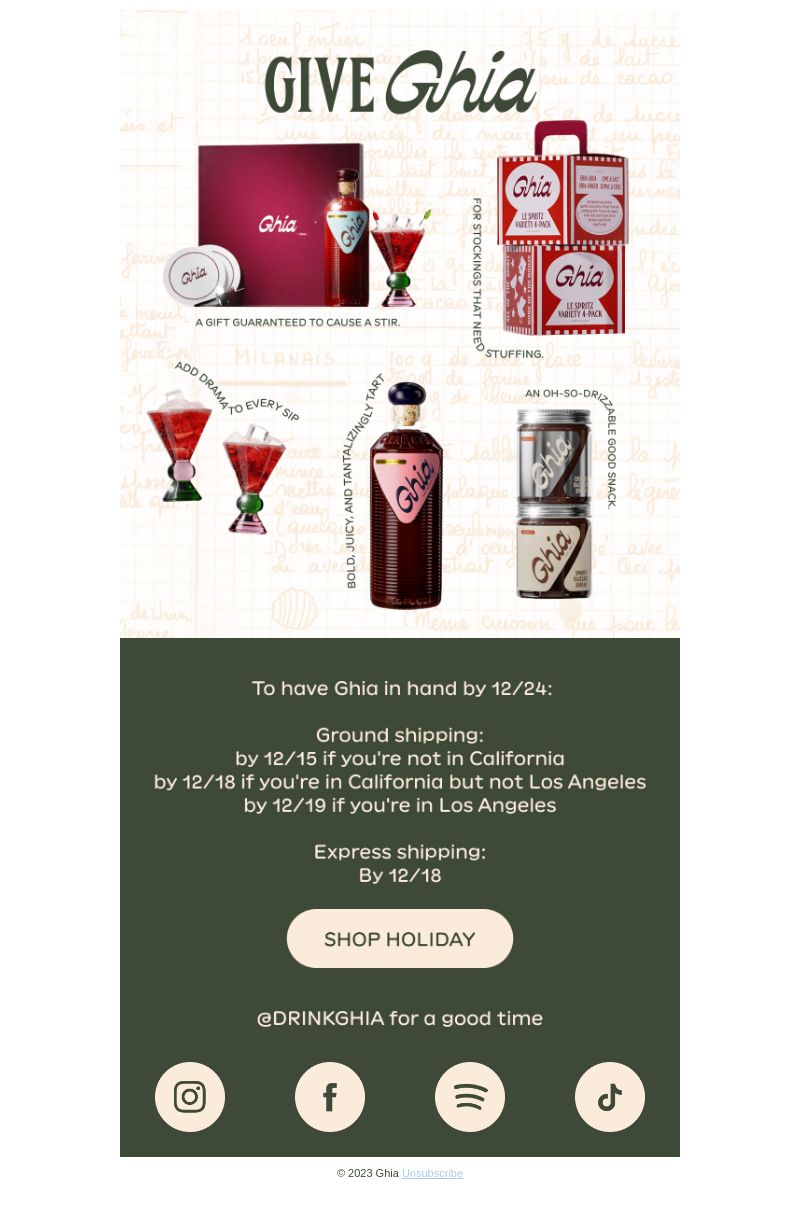Click the SHOP HOLIDAY button

tap(400, 938)
